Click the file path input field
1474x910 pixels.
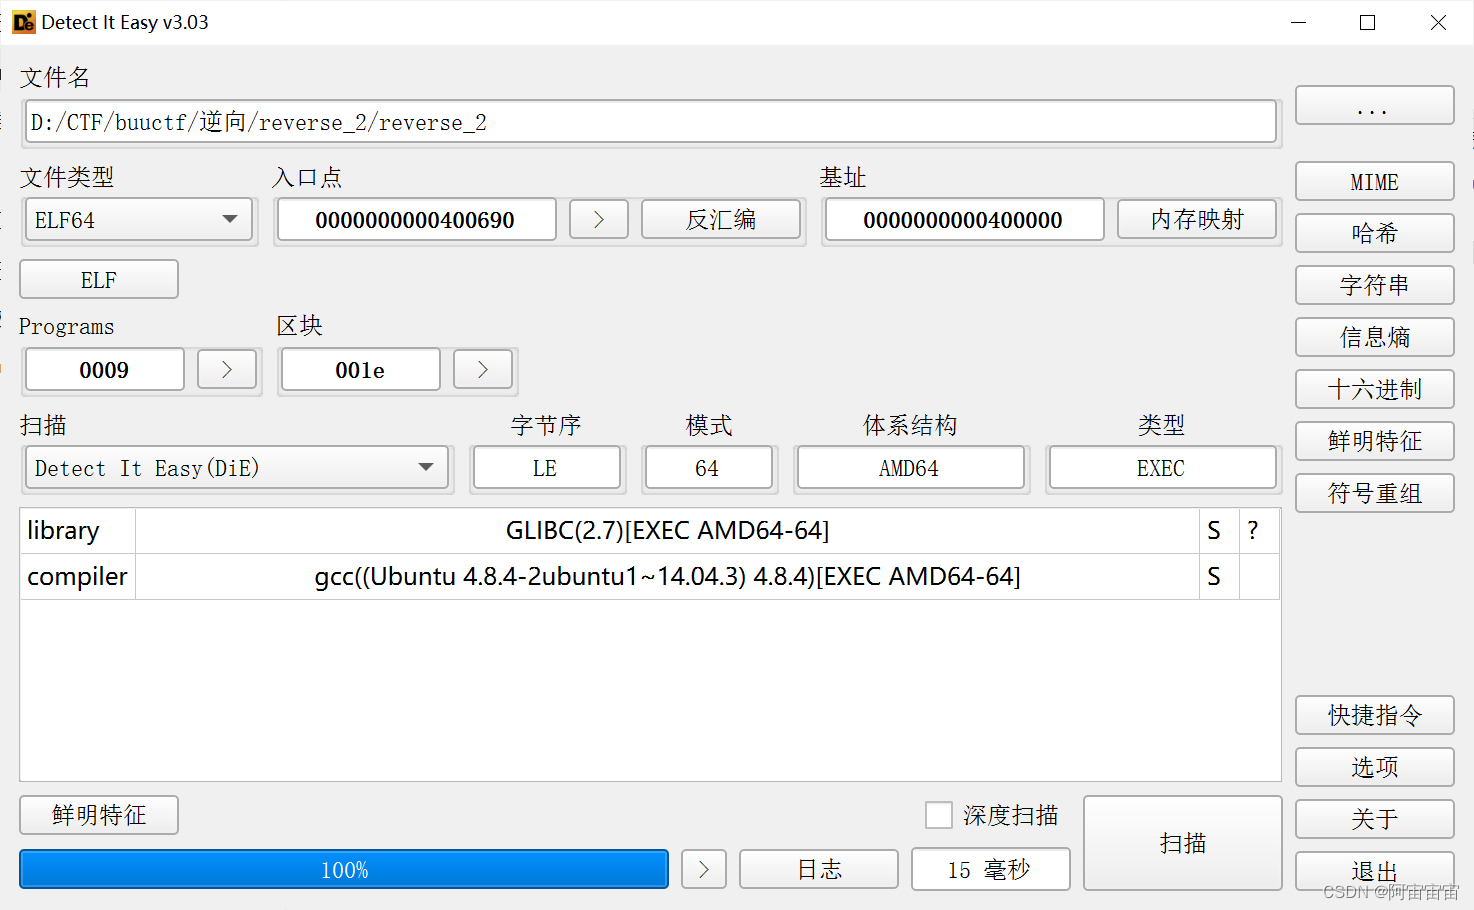click(650, 121)
